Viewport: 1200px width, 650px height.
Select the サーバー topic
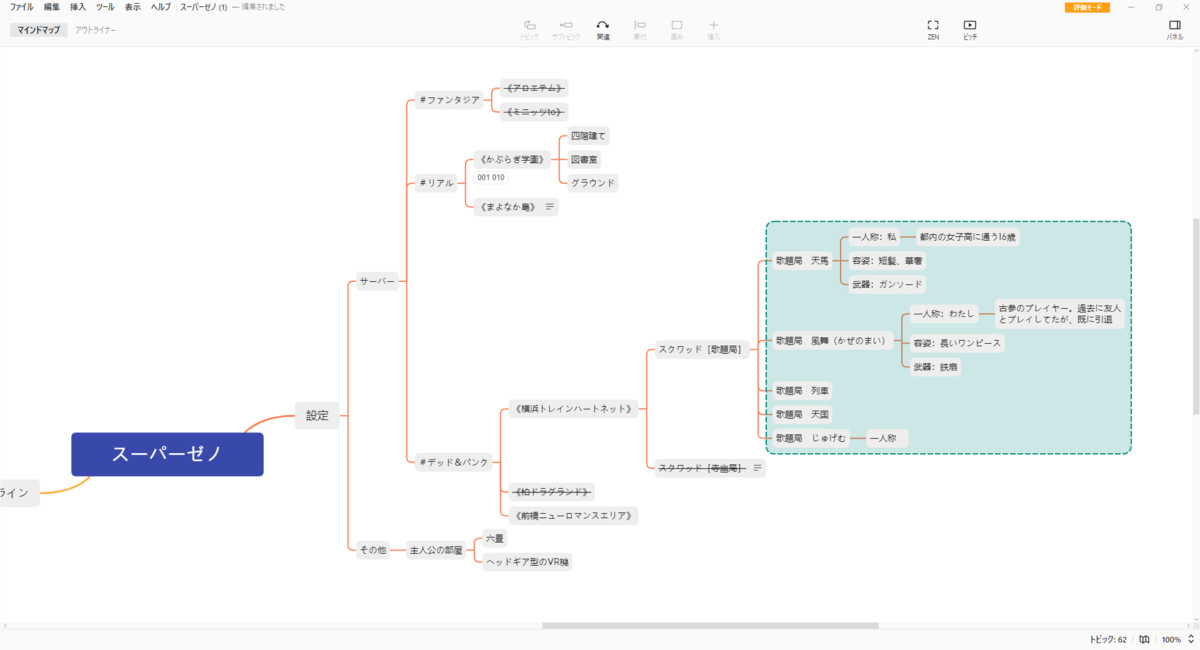[378, 282]
